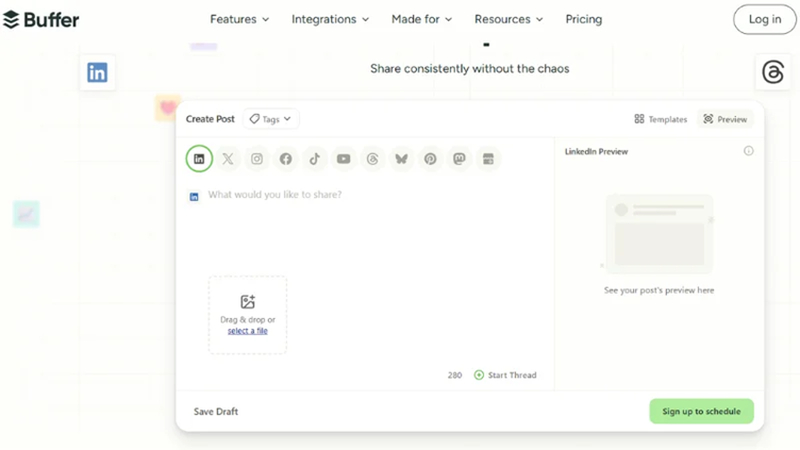800x450 pixels.
Task: Select the Threads channel icon in composer
Action: coord(372,159)
